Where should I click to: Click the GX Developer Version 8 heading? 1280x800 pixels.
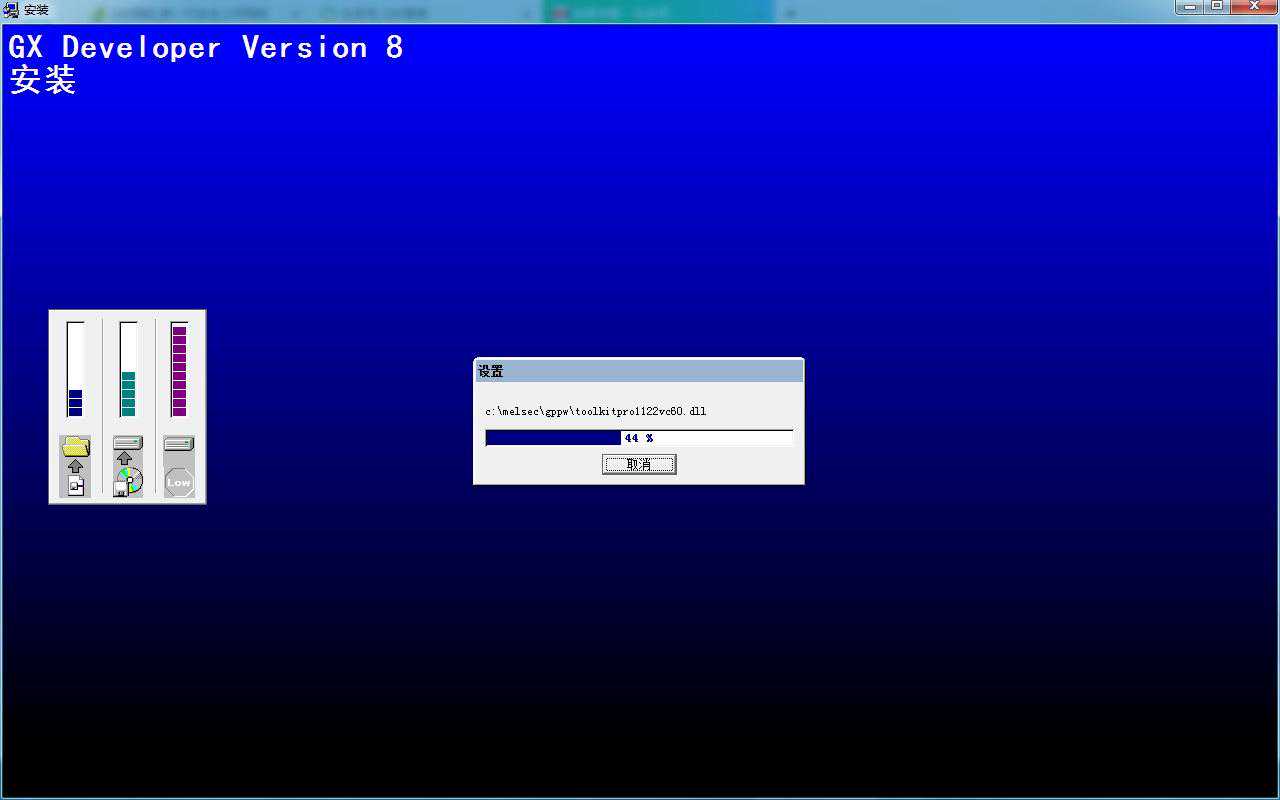click(x=206, y=47)
